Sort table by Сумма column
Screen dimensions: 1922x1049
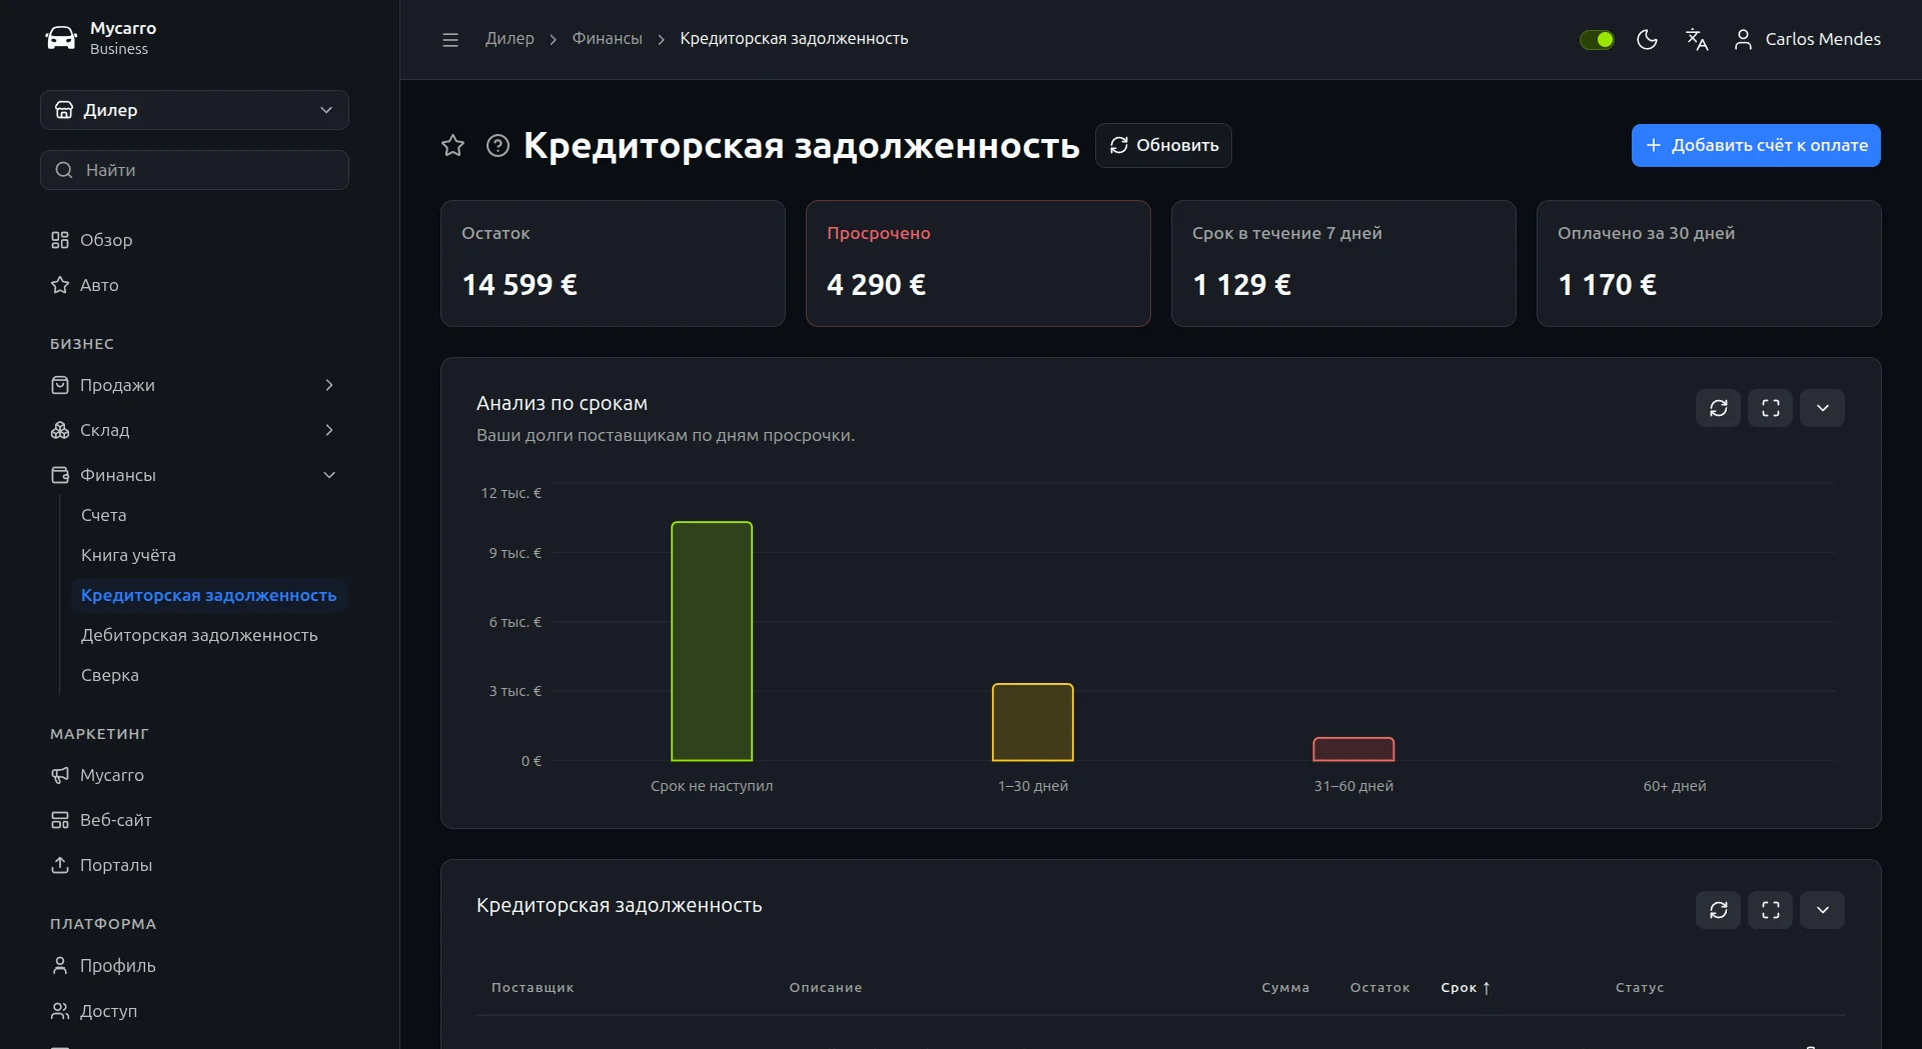click(1285, 988)
